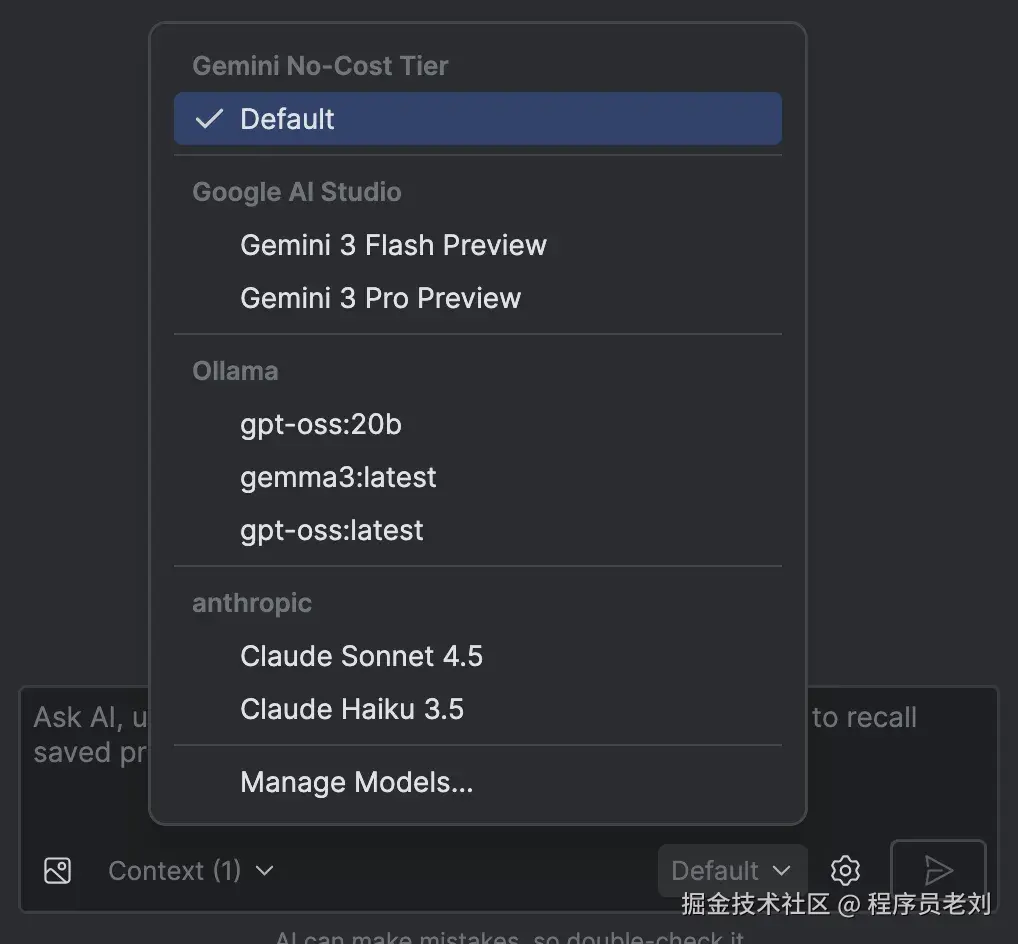This screenshot has height=944, width=1018.
Task: Click the anthropic section header
Action: (252, 603)
